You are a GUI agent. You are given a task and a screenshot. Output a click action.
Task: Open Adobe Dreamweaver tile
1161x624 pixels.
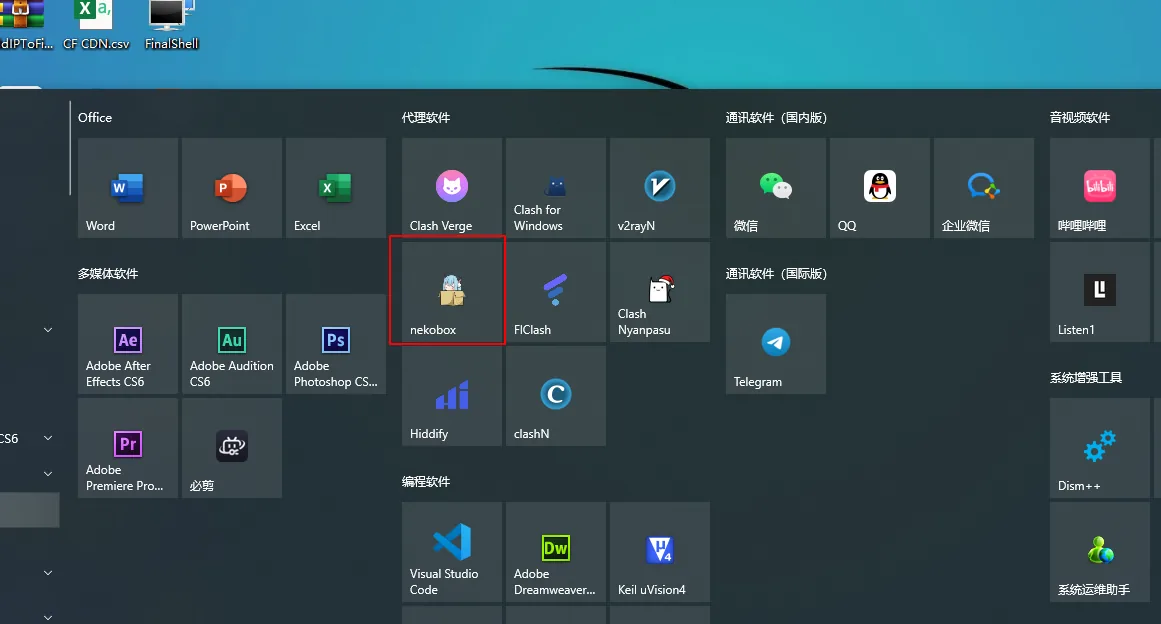click(556, 552)
